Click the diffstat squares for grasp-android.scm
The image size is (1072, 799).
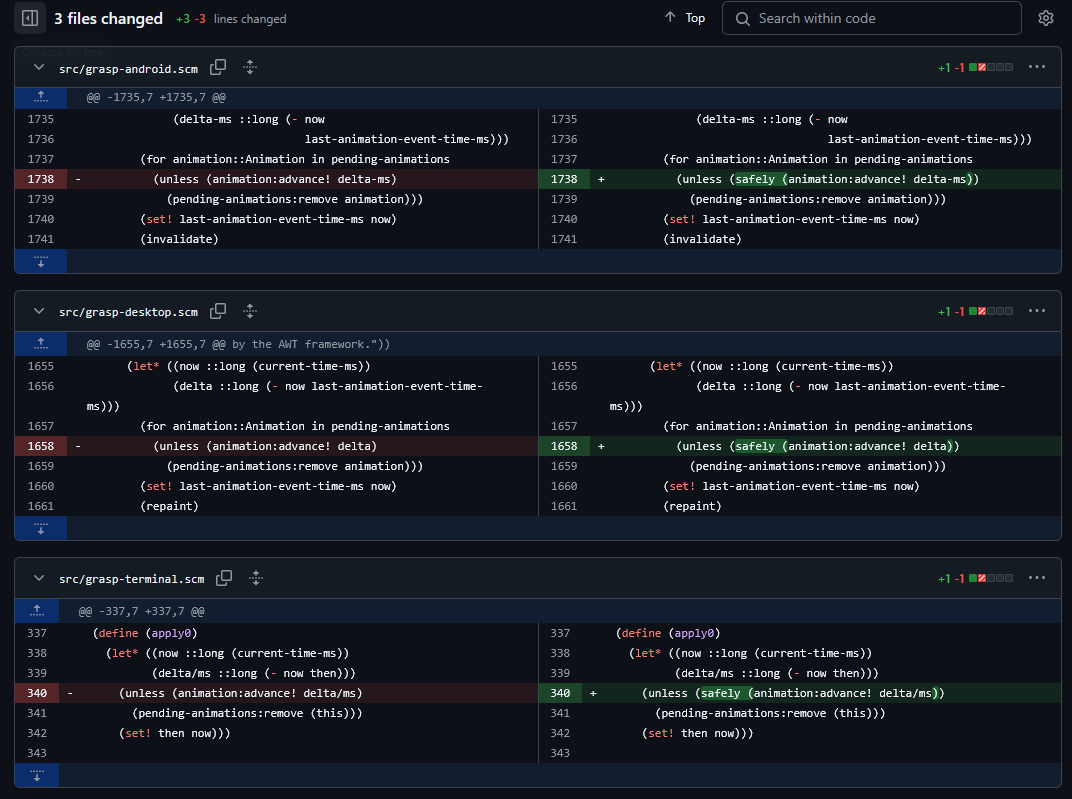(x=991, y=67)
